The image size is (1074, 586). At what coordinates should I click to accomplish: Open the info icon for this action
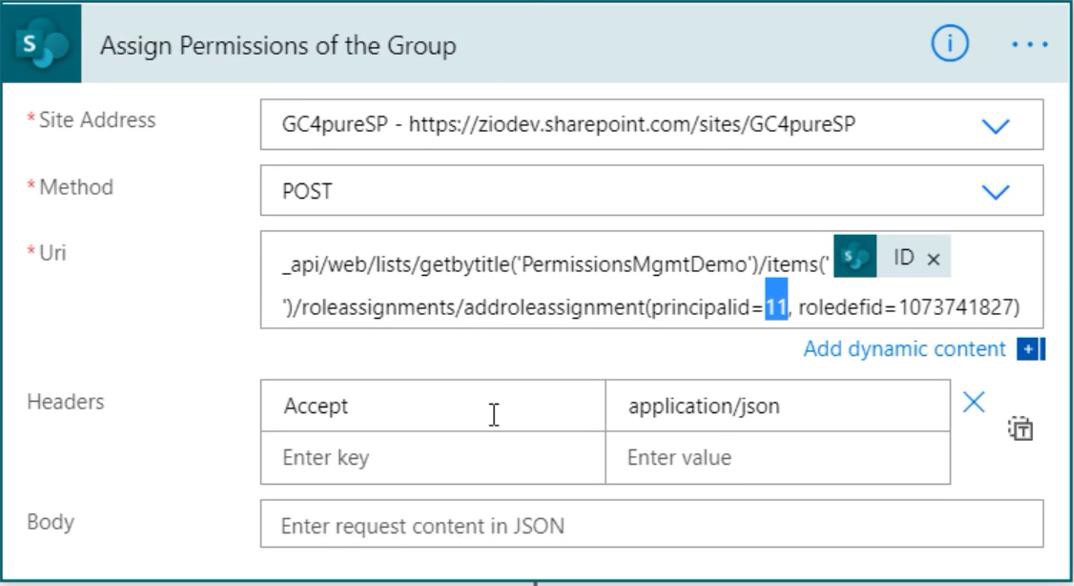point(949,44)
